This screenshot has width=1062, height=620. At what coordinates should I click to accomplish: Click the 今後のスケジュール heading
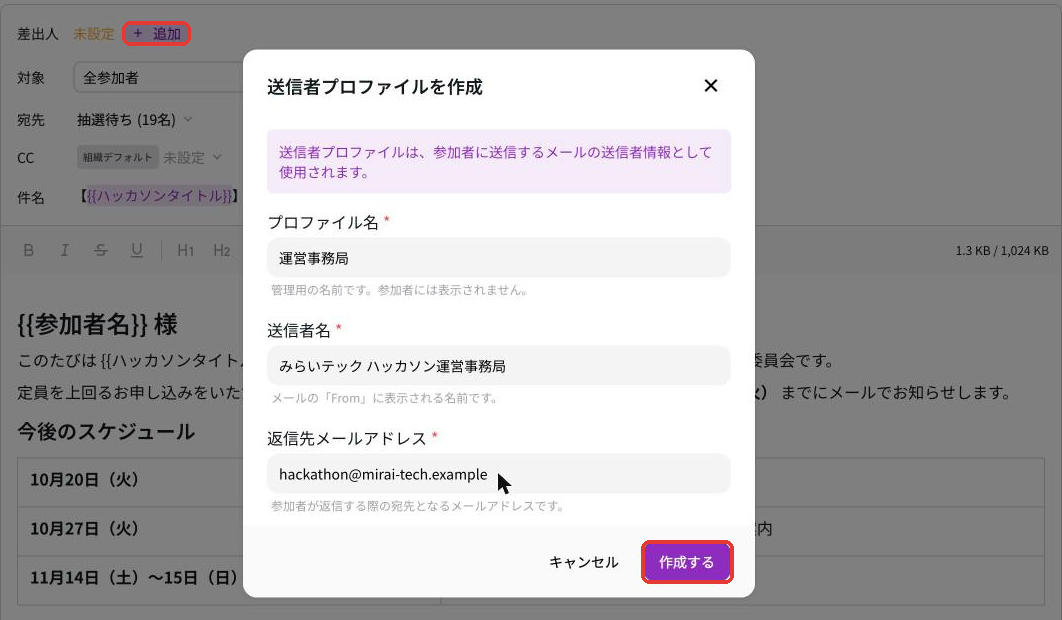point(106,432)
